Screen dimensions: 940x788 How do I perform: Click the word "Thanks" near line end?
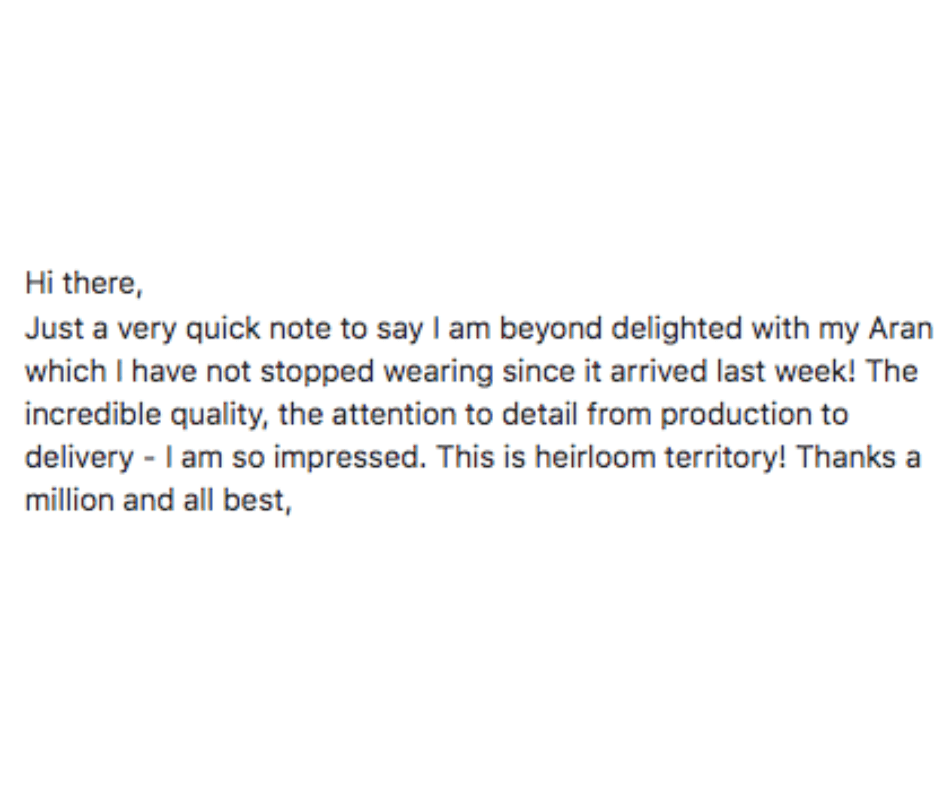(845, 458)
